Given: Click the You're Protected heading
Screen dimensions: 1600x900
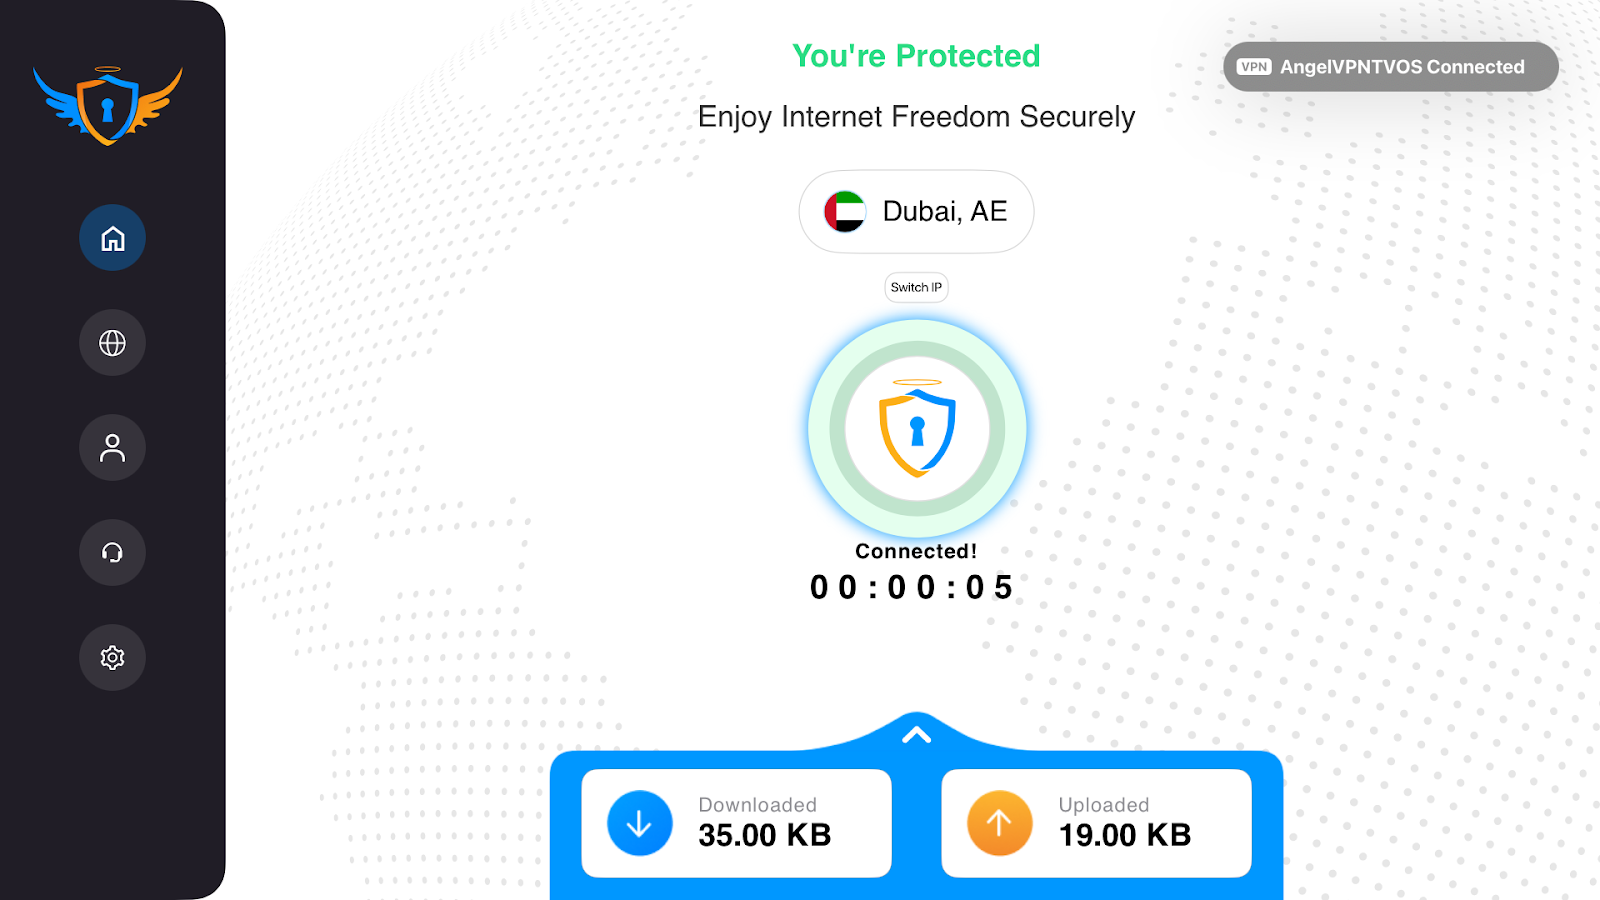Looking at the screenshot, I should pos(916,56).
